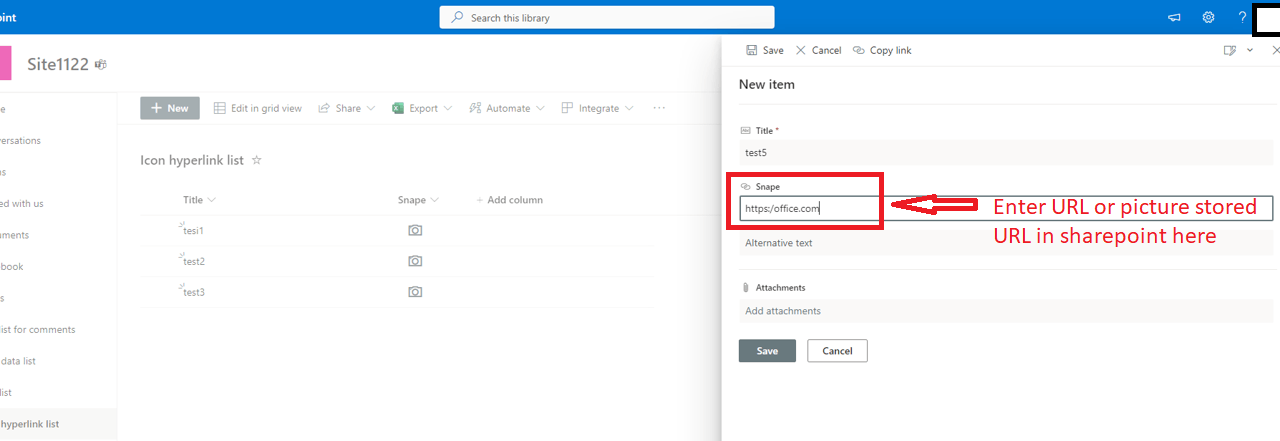Click the megaphone feedback icon in header
This screenshot has height=441, width=1280.
[1175, 17]
